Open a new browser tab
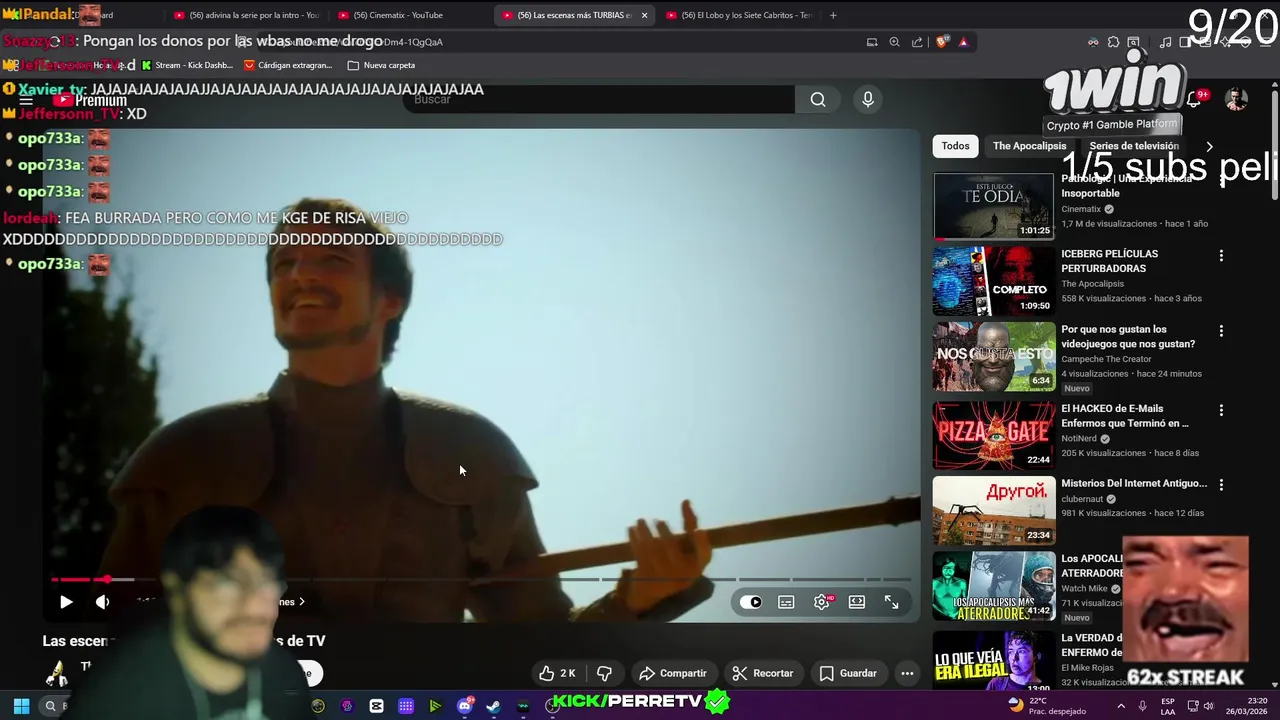Viewport: 1280px width, 720px height. [x=833, y=15]
